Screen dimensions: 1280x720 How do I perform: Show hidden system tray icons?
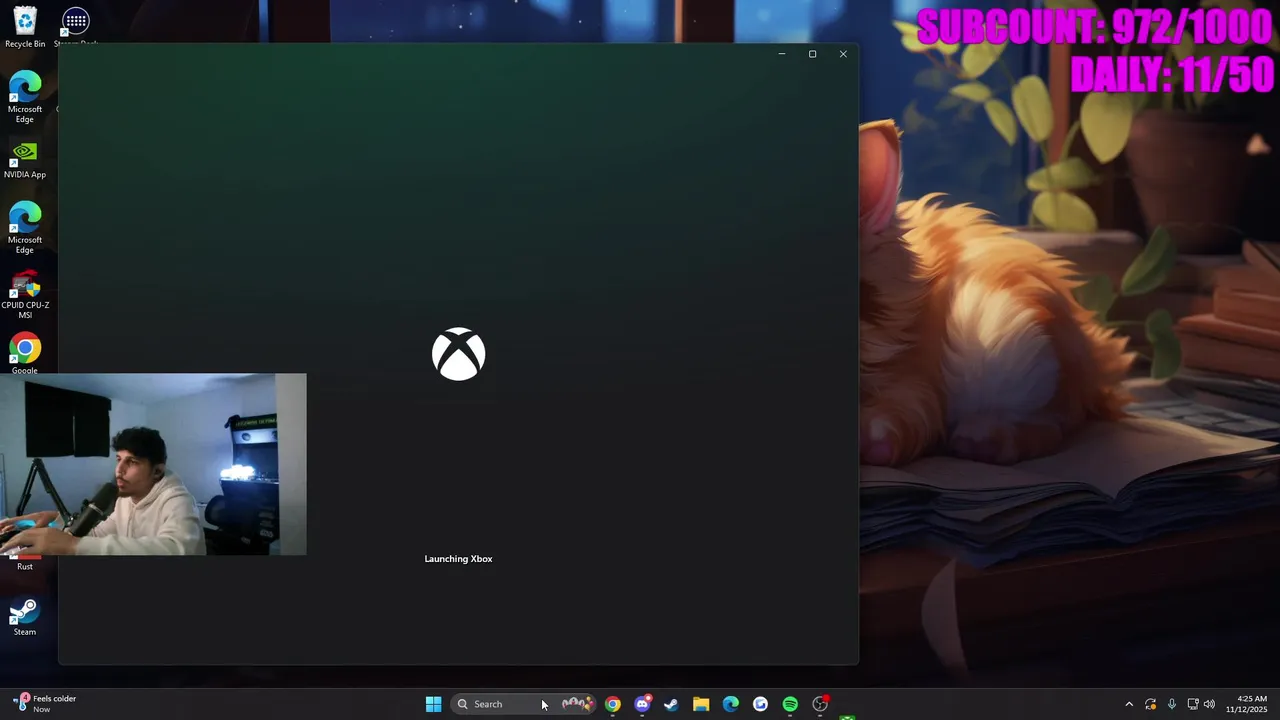1129,704
